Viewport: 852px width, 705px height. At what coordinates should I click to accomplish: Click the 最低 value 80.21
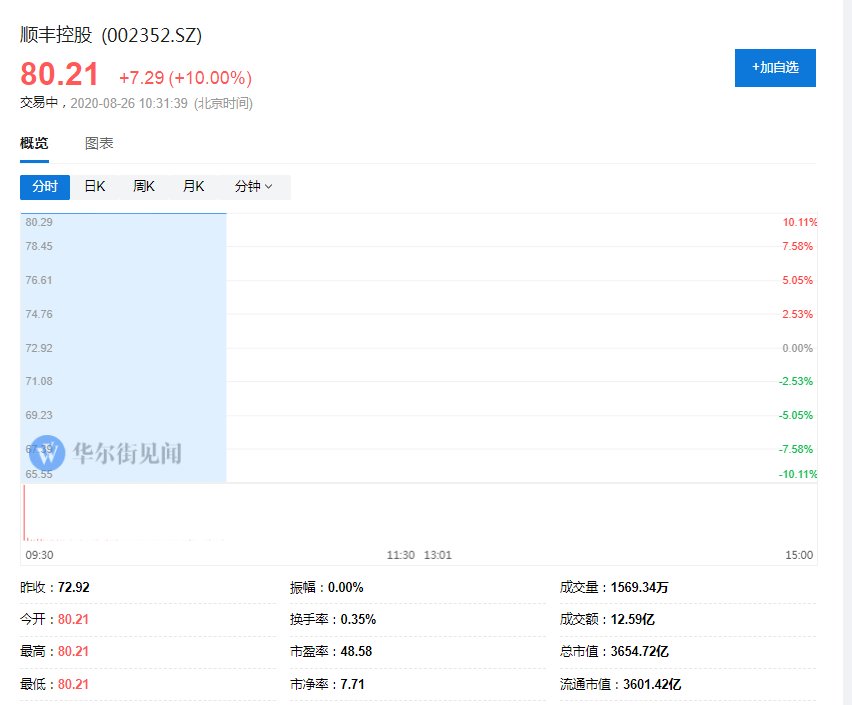(x=73, y=684)
